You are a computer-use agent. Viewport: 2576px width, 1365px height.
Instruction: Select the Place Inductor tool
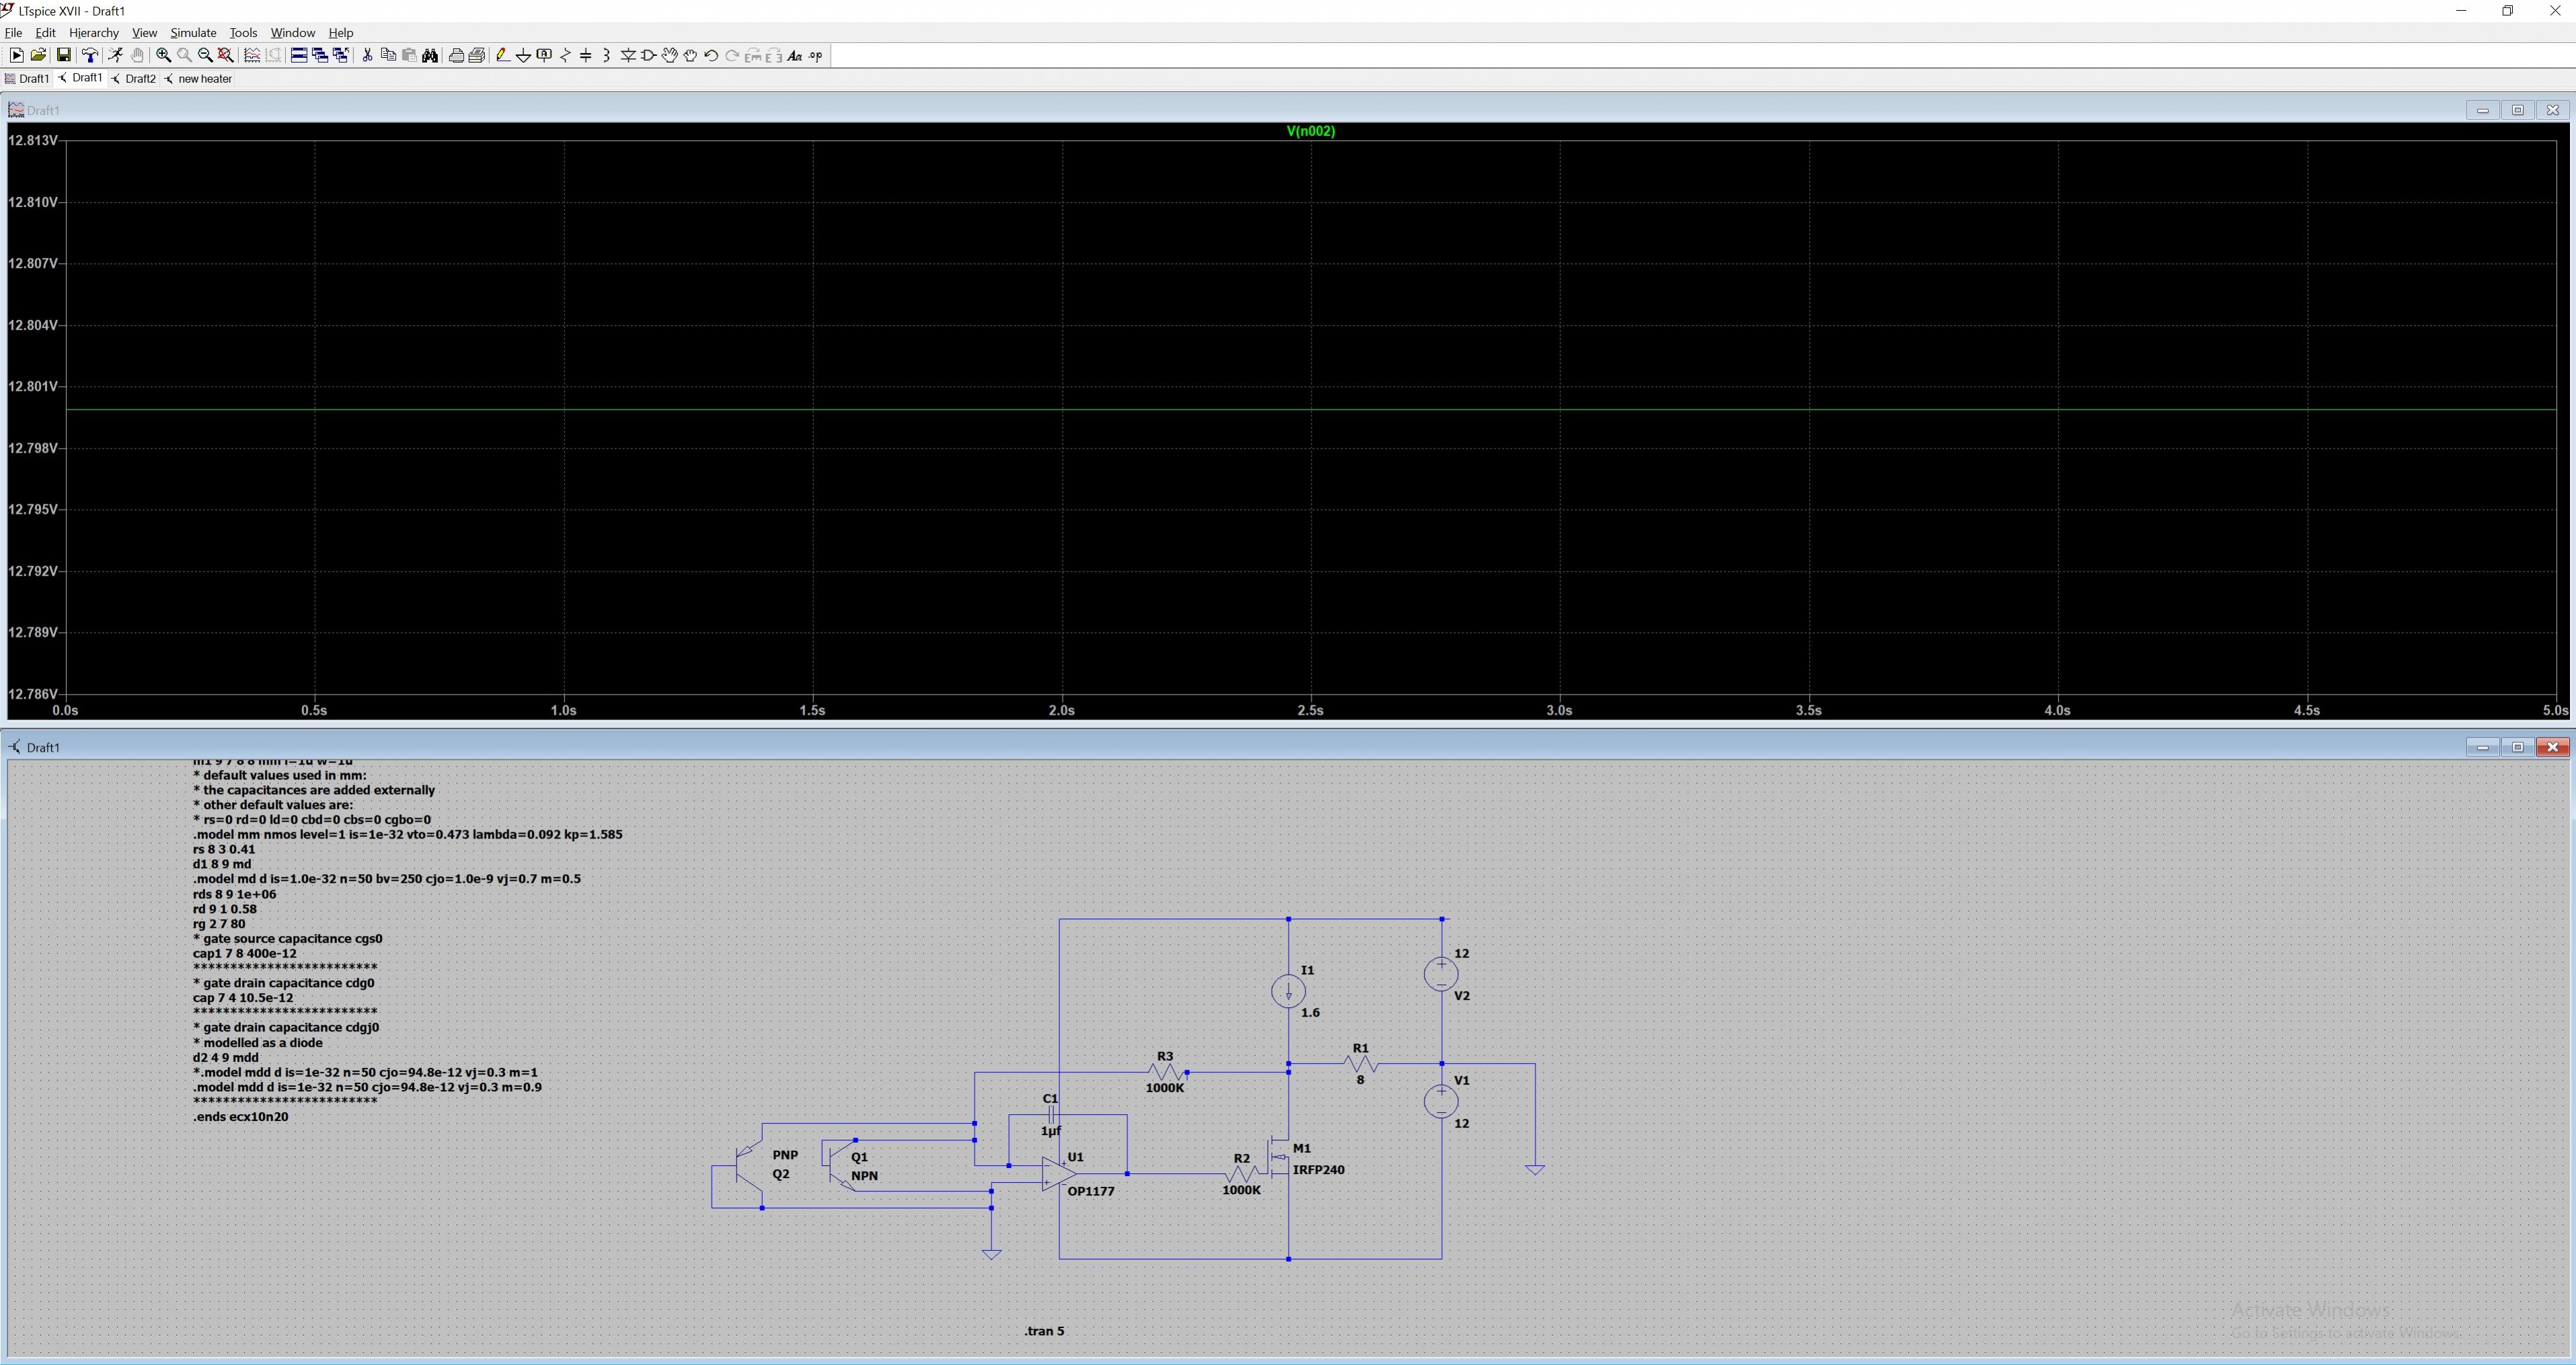click(607, 56)
